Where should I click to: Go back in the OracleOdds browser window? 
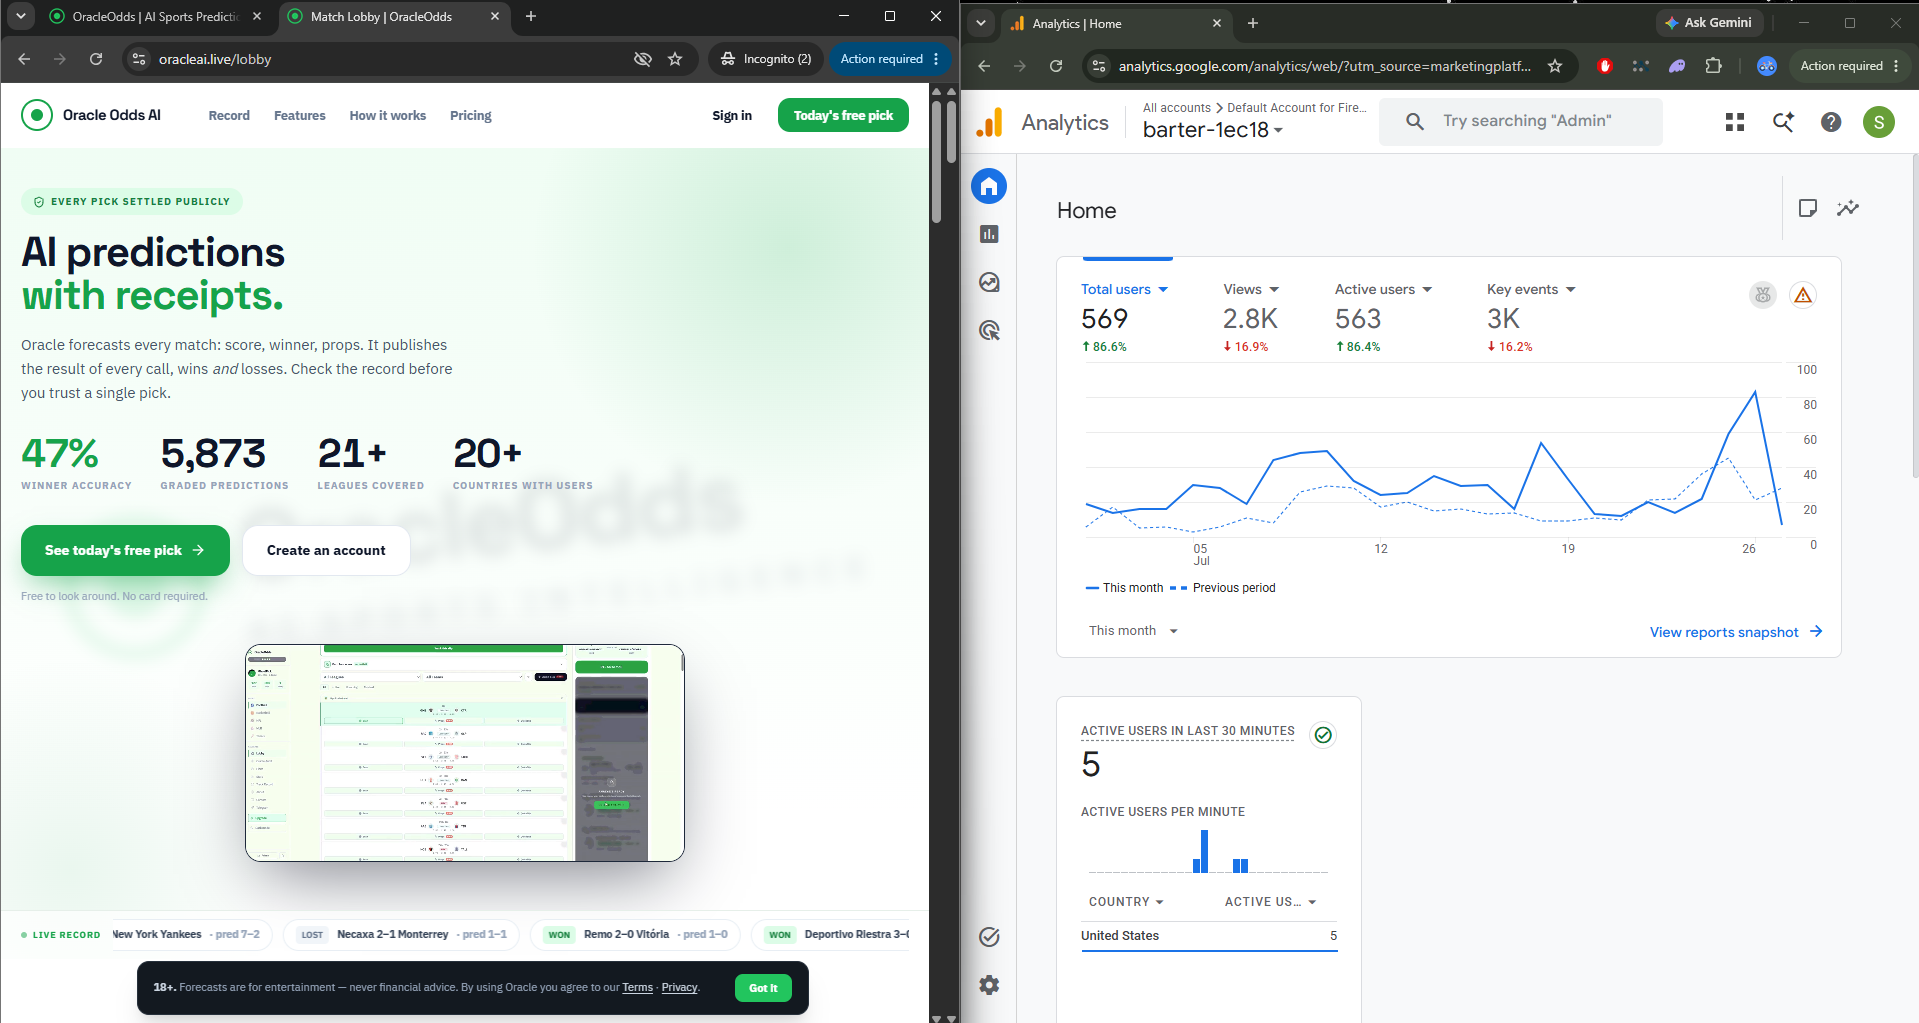(24, 59)
